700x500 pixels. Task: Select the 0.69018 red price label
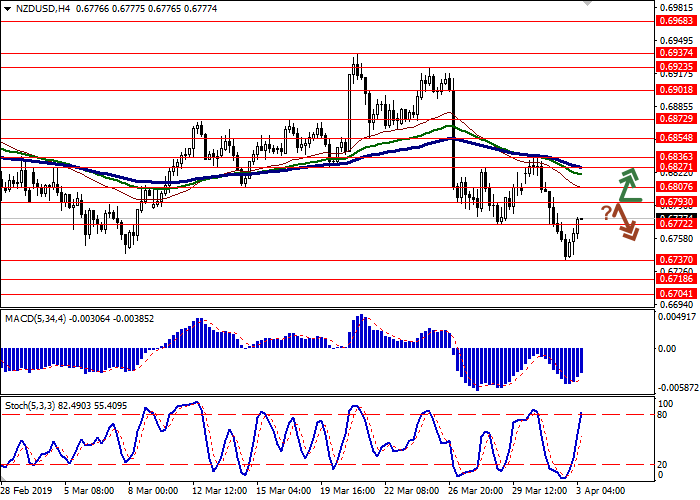coord(676,89)
